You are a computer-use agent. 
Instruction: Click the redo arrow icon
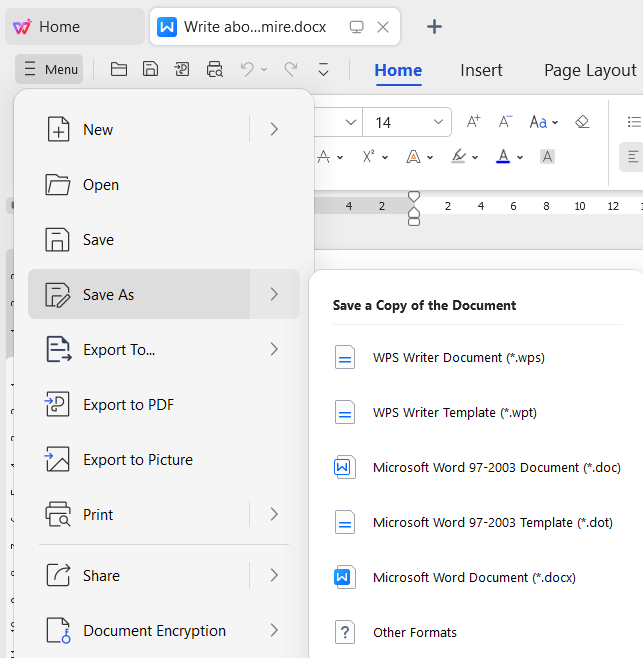[290, 69]
